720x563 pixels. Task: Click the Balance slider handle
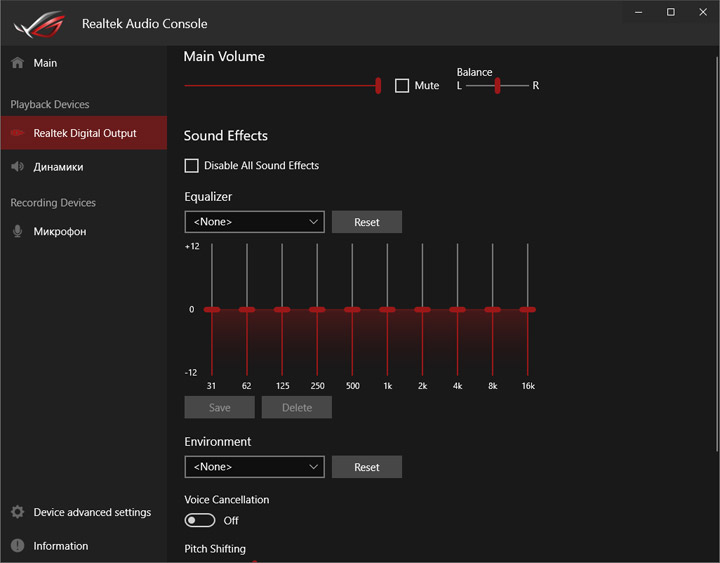point(495,86)
